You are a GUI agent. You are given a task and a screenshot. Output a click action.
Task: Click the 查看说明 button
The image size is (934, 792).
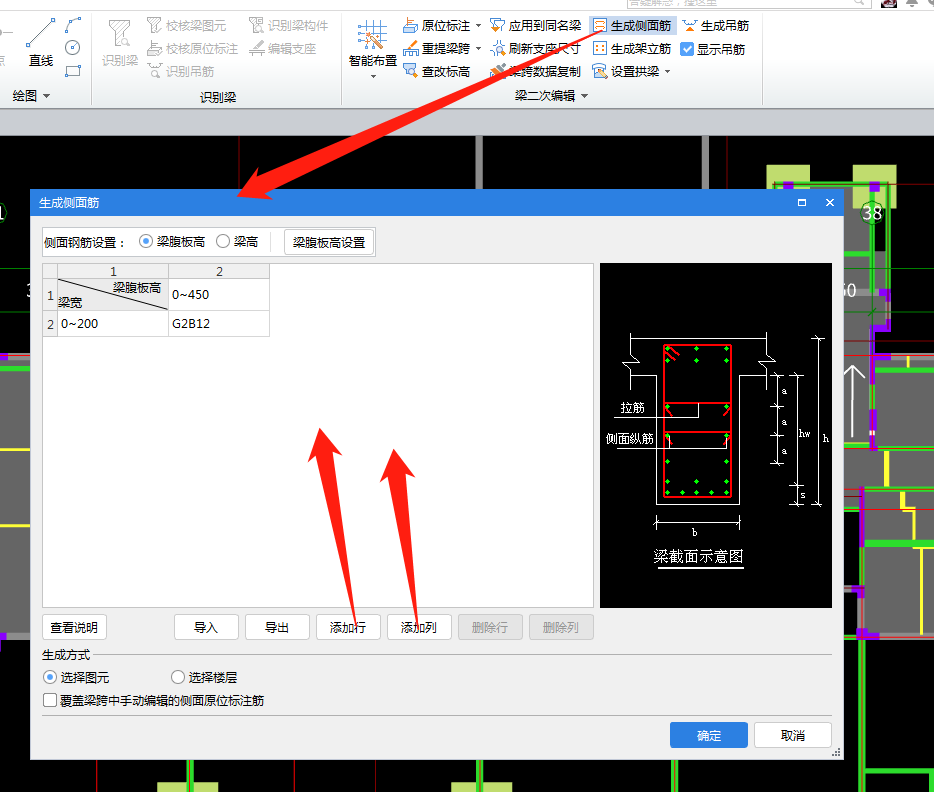74,627
